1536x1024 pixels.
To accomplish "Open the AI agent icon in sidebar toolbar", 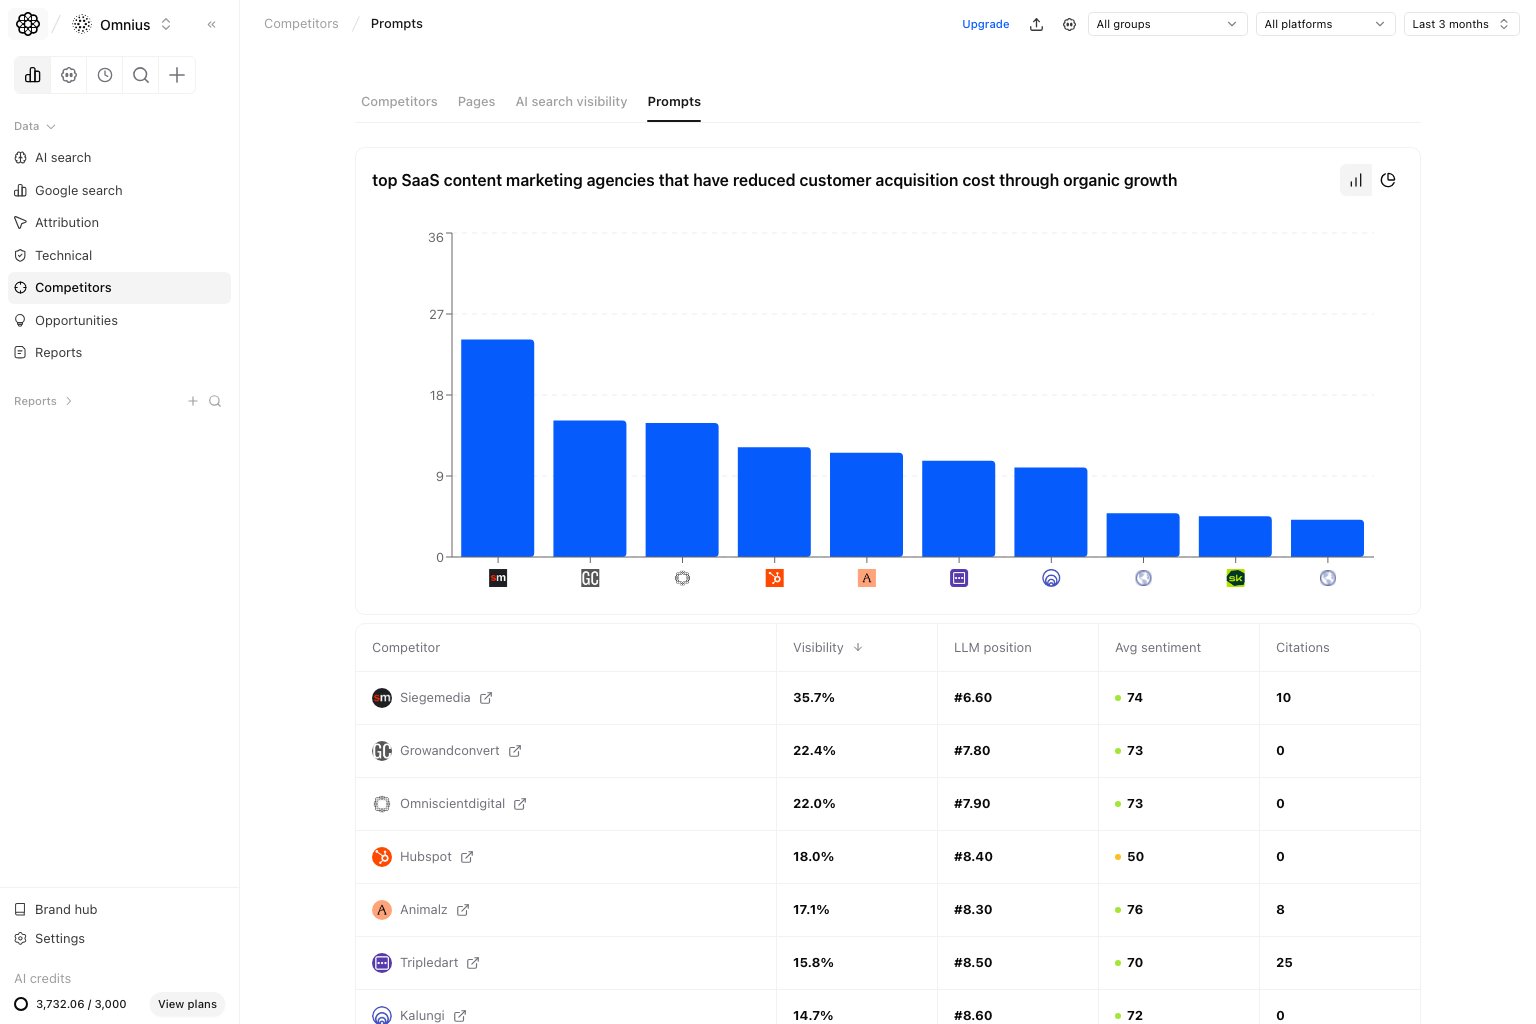I will 69,75.
